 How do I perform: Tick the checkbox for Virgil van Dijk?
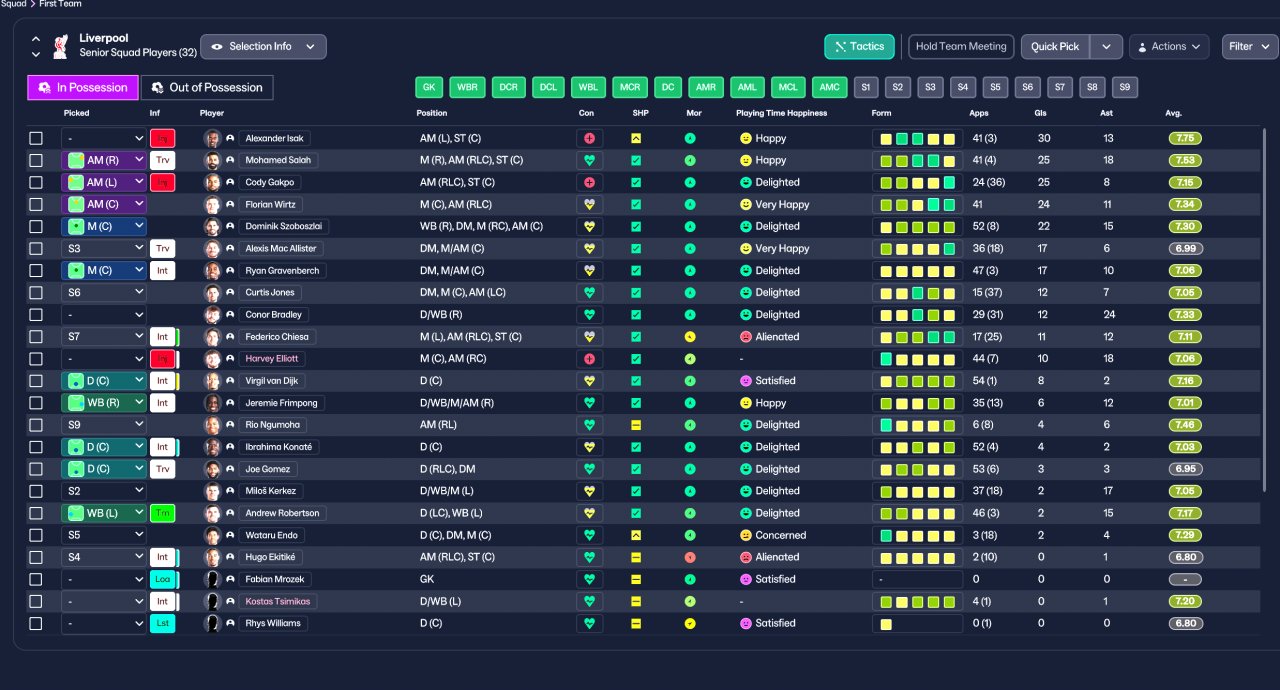point(36,381)
